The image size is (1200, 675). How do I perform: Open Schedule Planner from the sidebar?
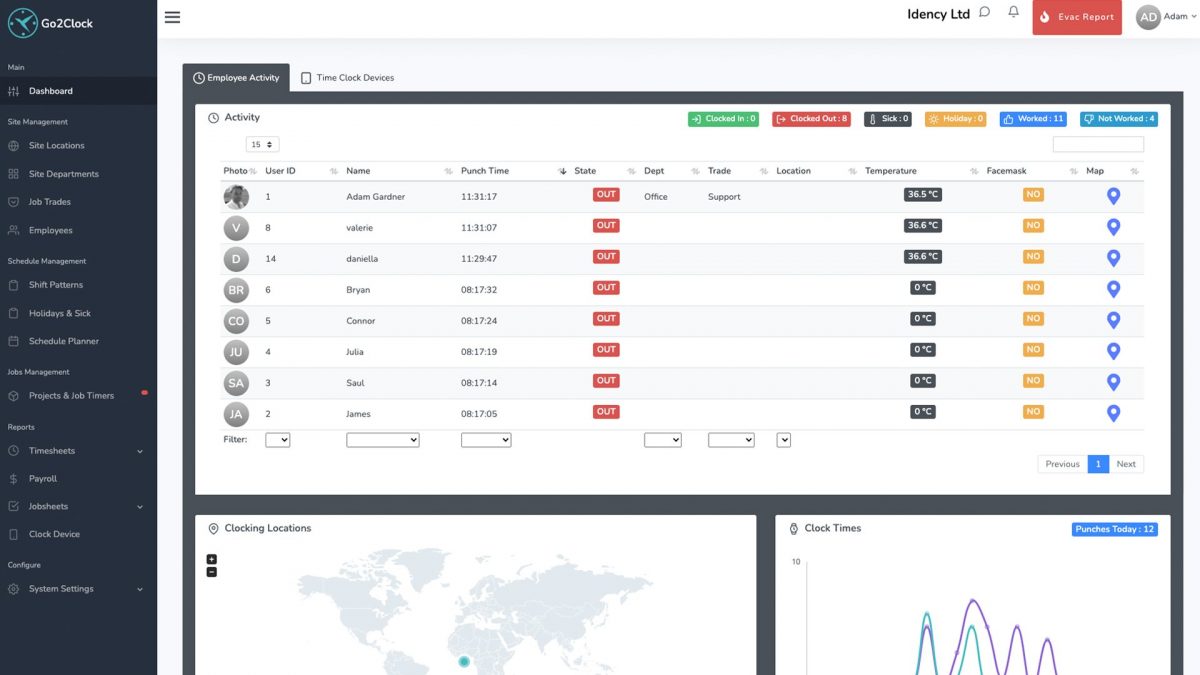click(x=63, y=341)
